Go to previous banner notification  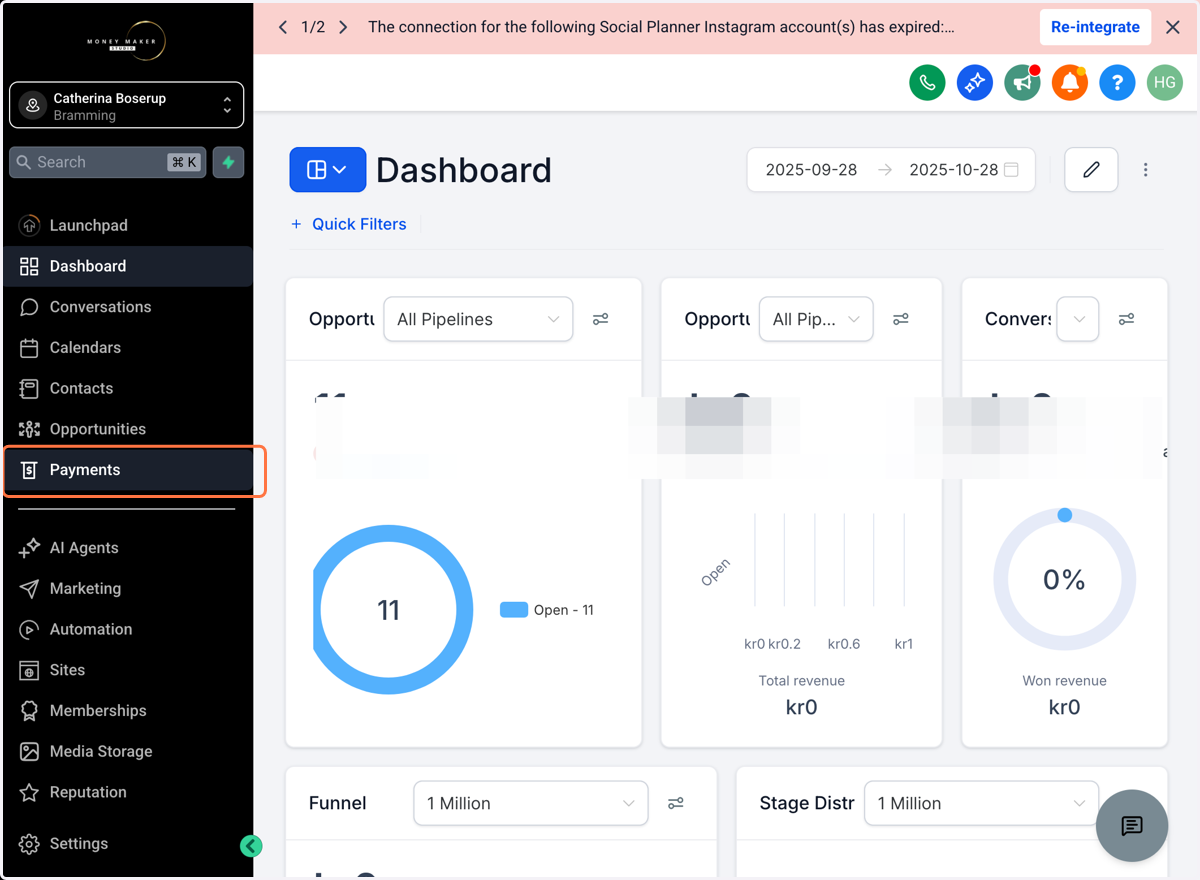283,27
